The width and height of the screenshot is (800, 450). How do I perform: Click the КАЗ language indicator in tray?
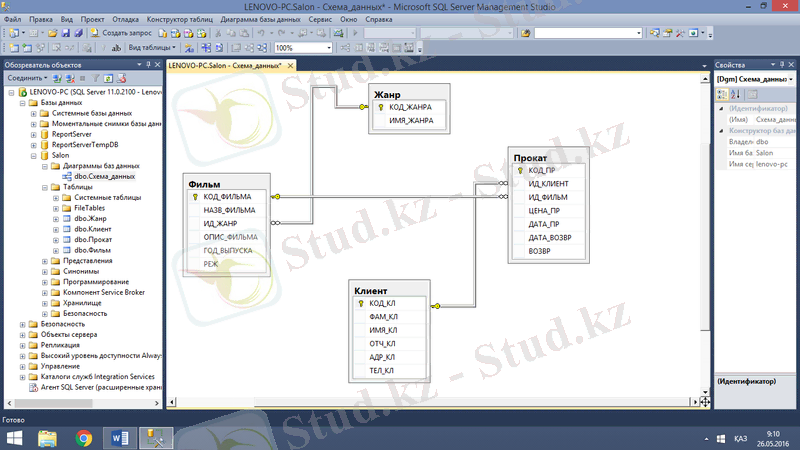point(741,439)
